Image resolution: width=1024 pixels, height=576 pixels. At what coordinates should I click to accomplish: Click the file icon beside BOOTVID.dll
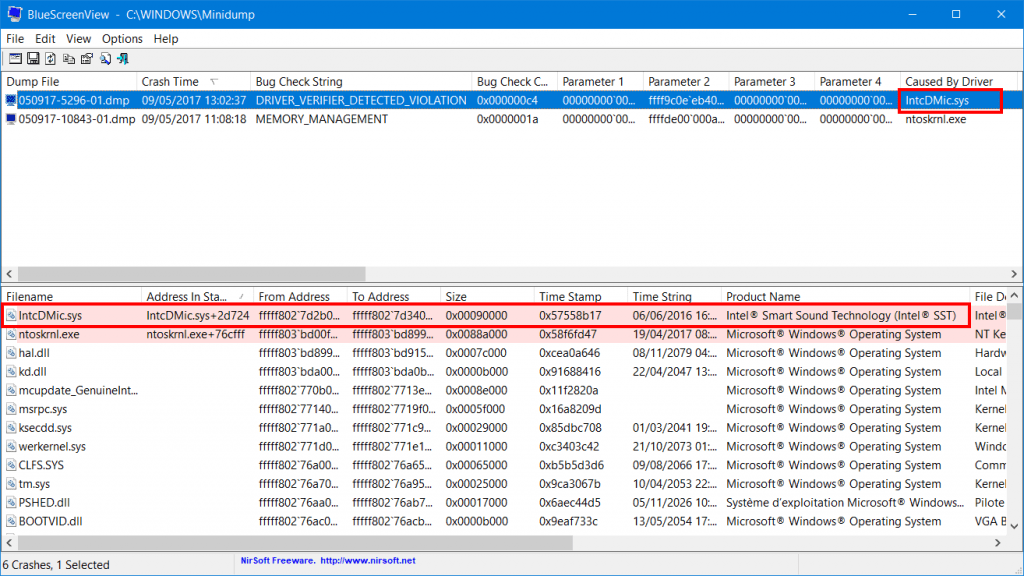click(11, 521)
